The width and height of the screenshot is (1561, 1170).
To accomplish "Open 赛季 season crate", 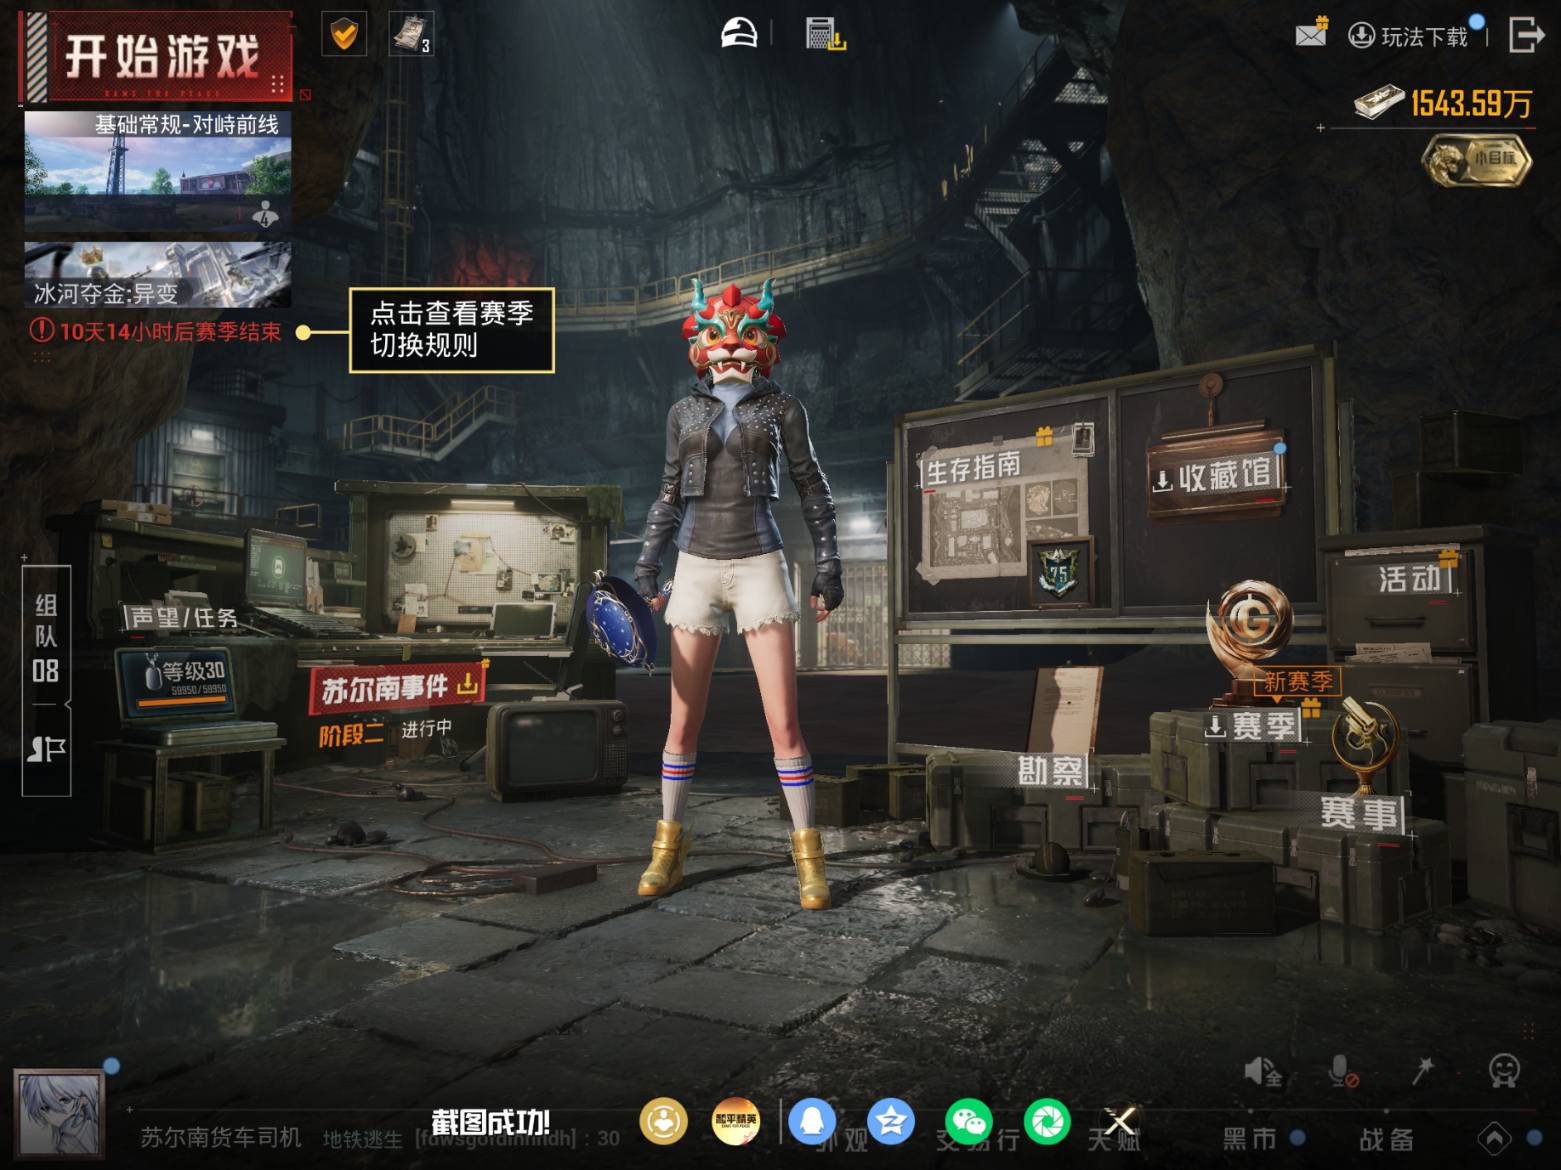I will (1252, 727).
